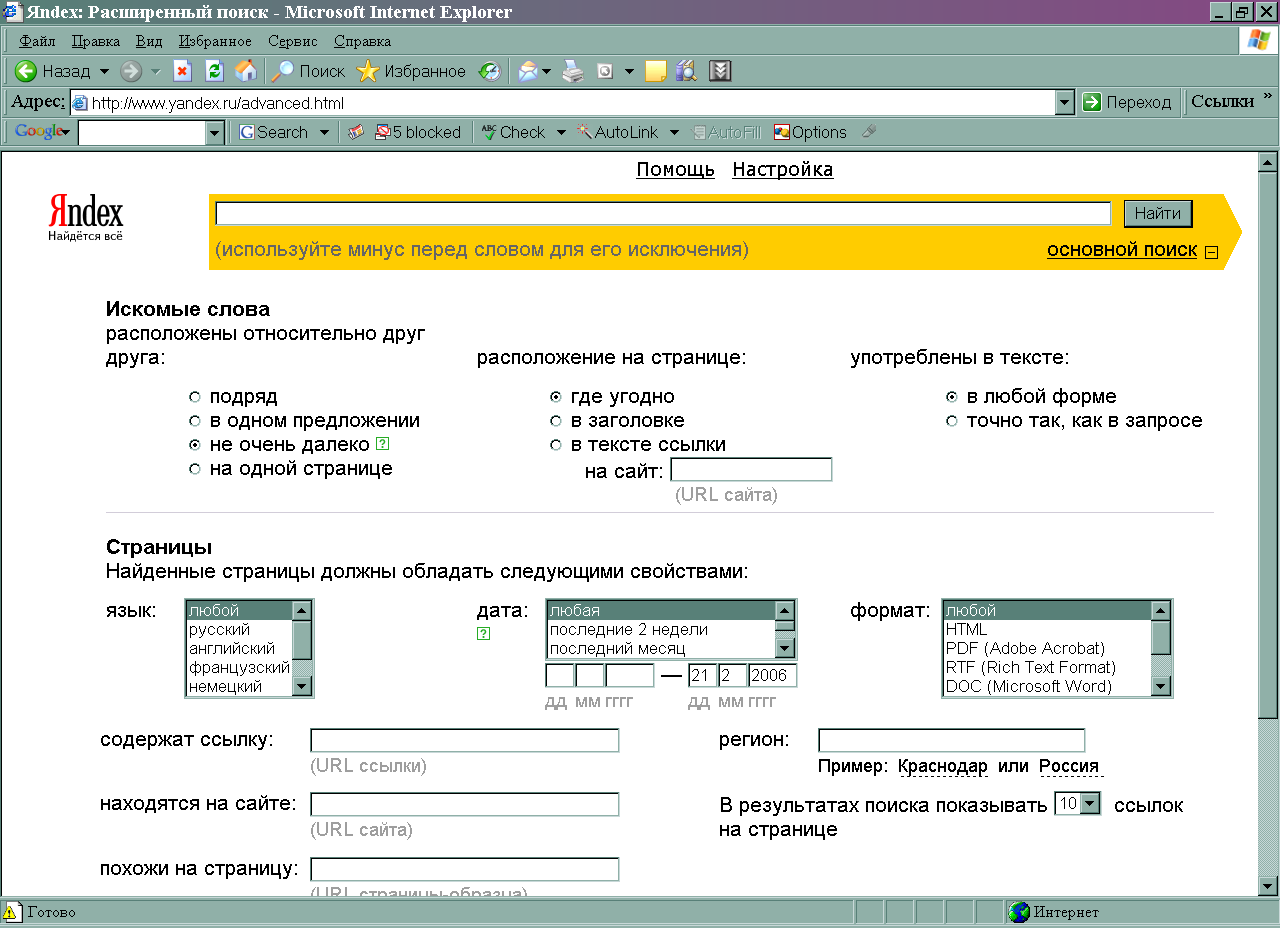
Task: Print the page with the printer icon
Action: (x=572, y=71)
